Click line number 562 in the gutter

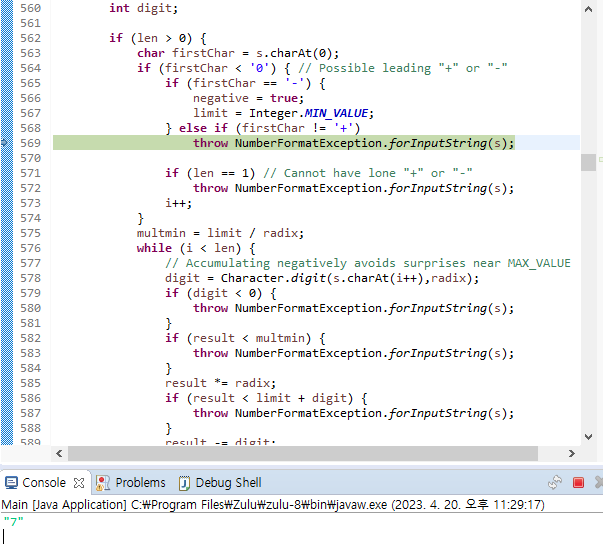click(30, 38)
